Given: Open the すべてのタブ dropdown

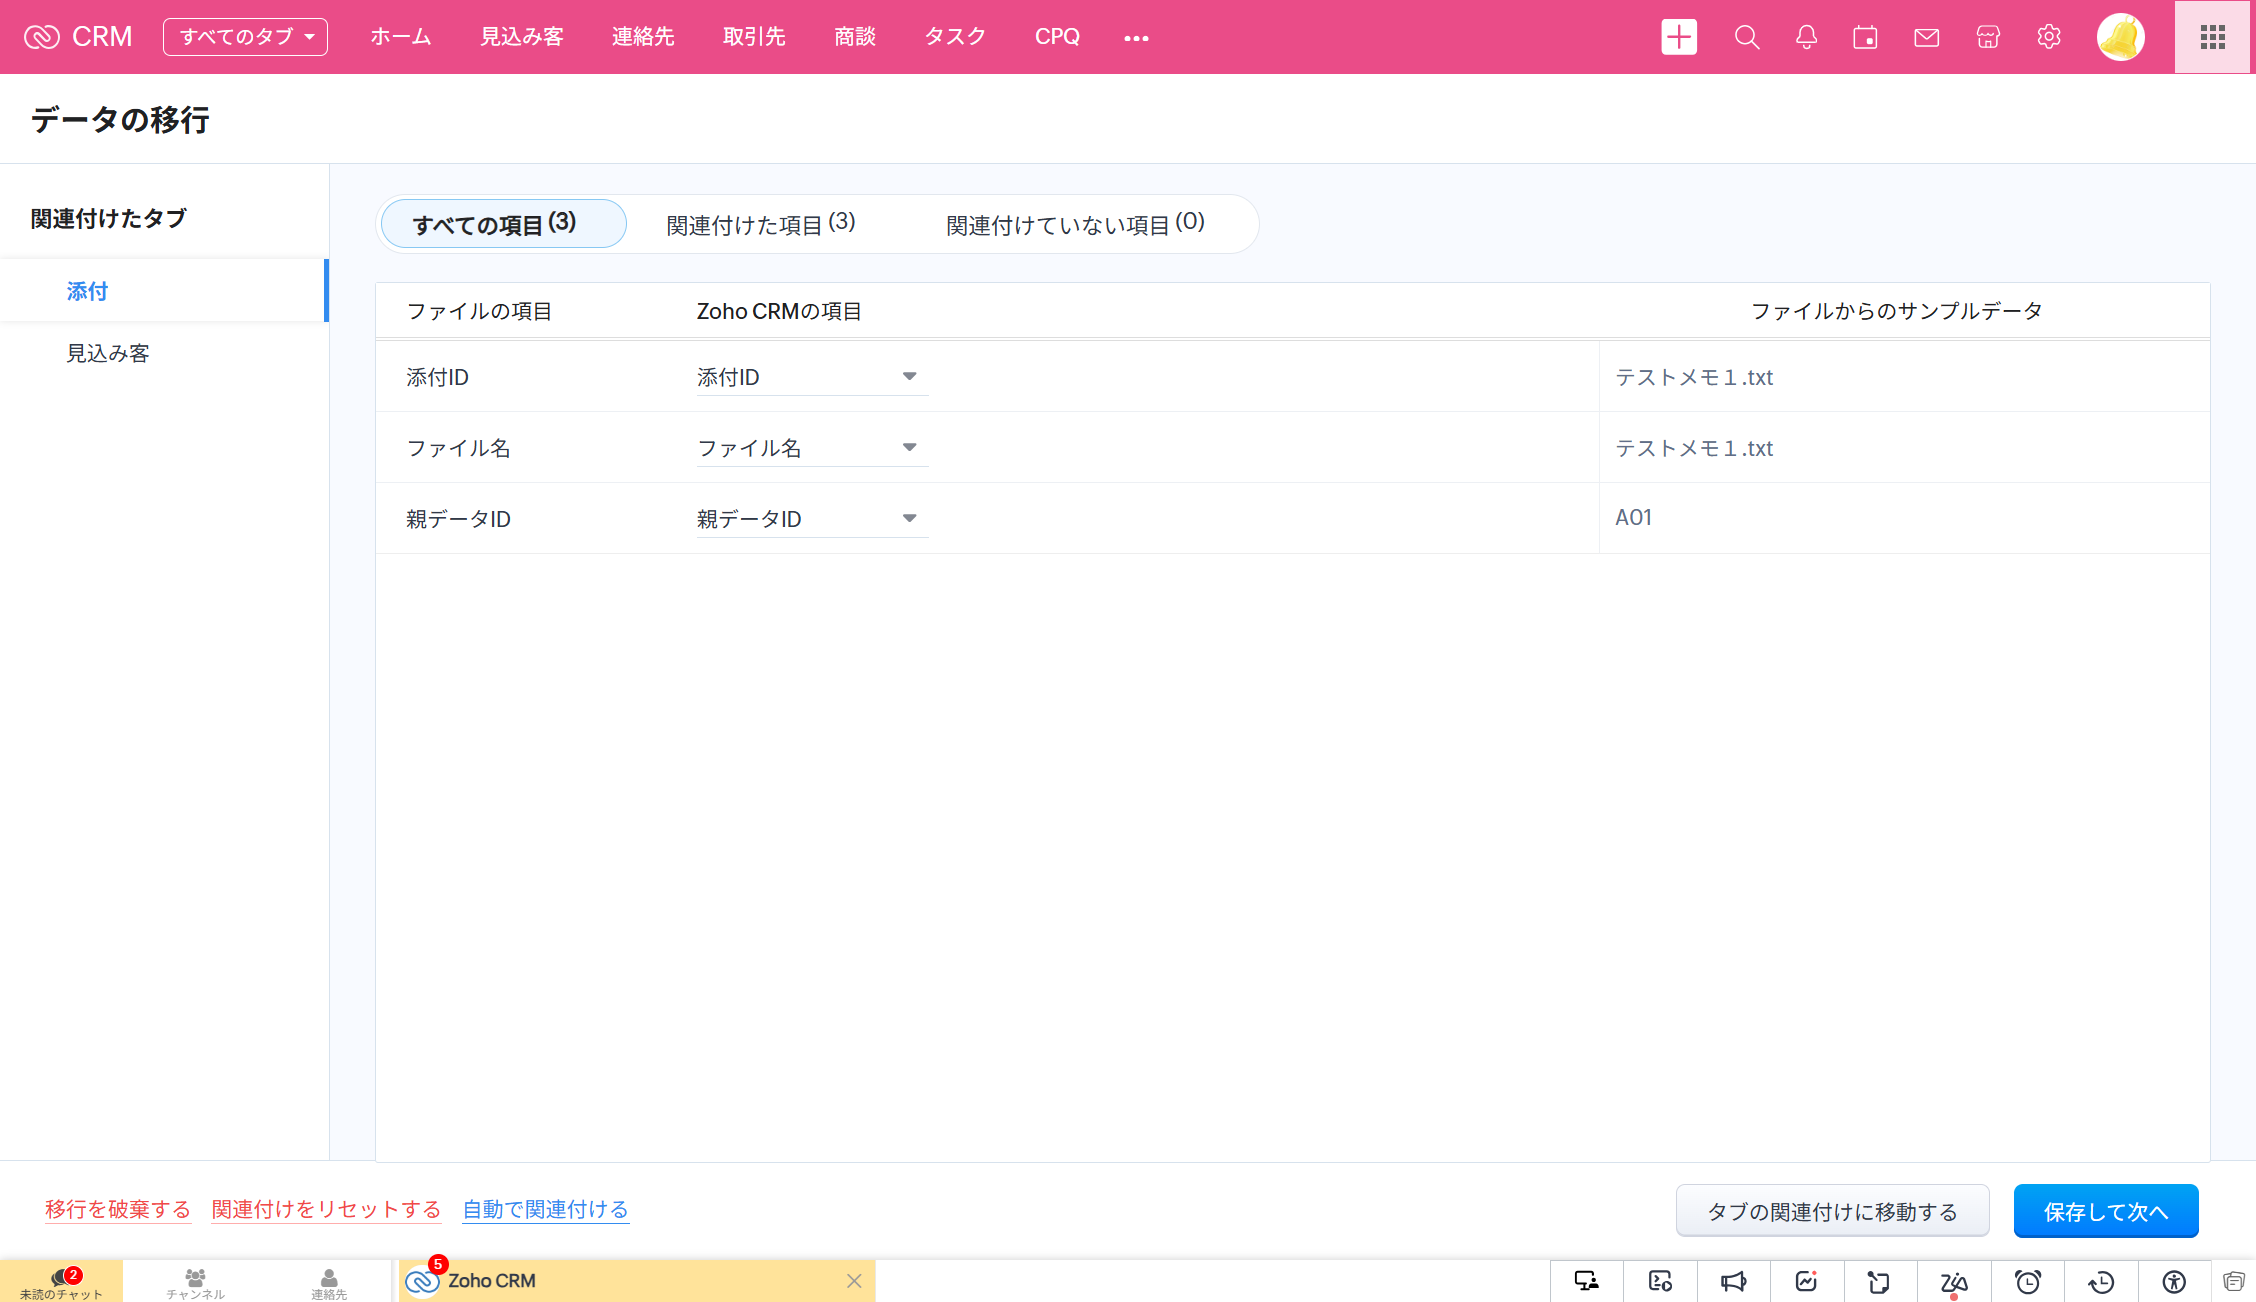Looking at the screenshot, I should (245, 37).
